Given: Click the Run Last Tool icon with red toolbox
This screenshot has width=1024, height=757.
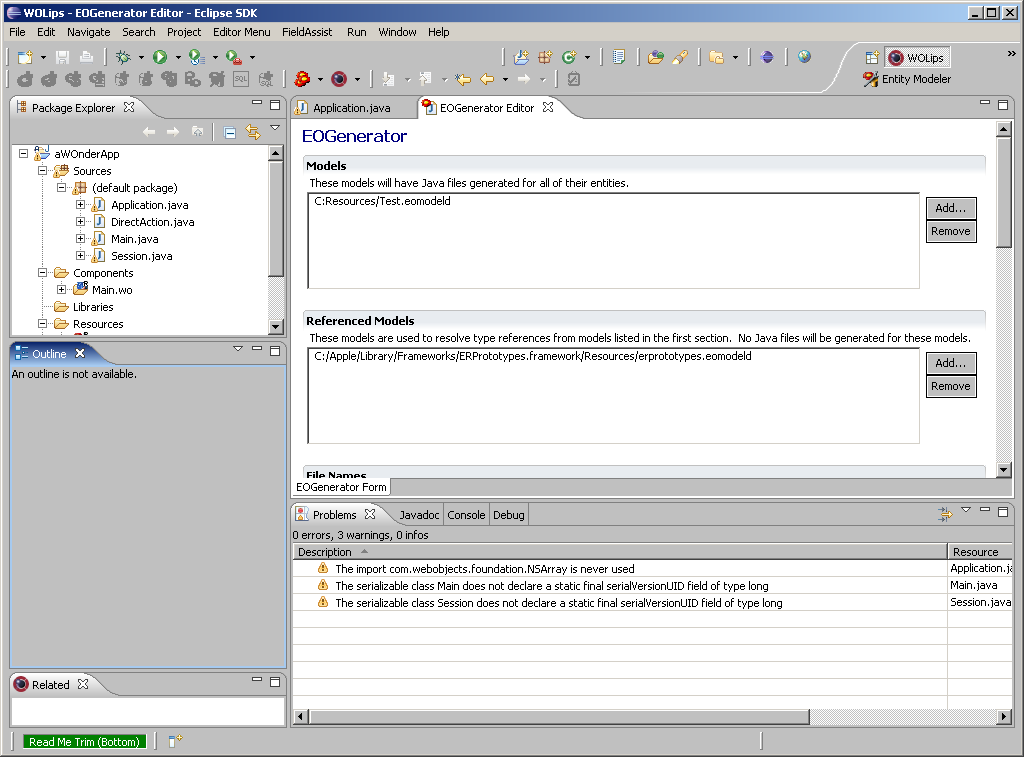Looking at the screenshot, I should (234, 57).
